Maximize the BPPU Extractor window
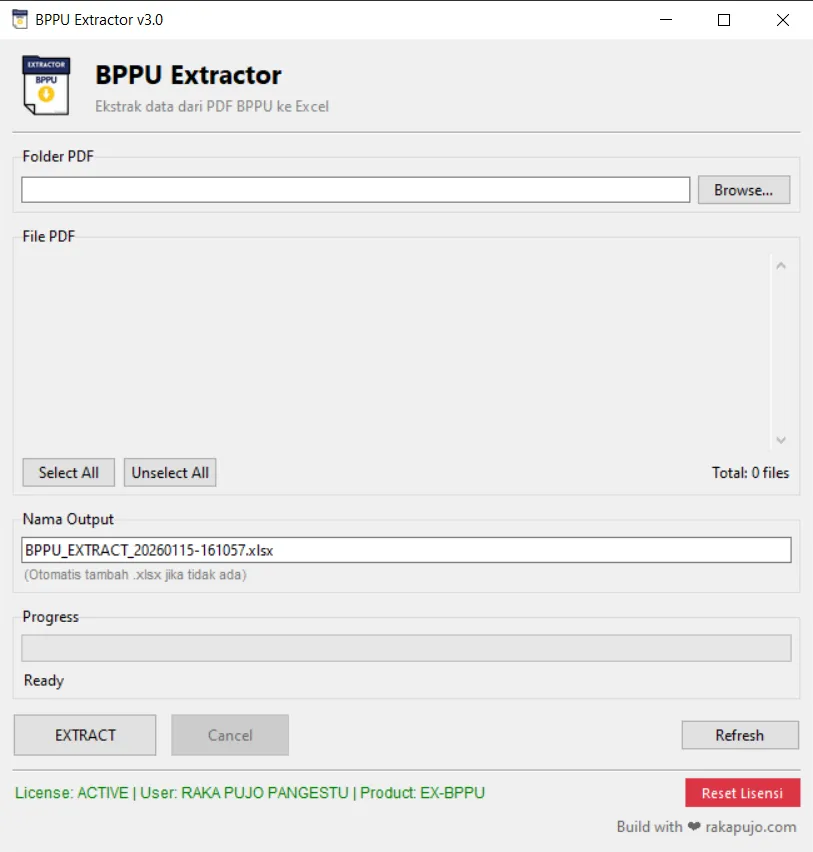Viewport: 813px width, 852px height. pyautogui.click(x=724, y=20)
